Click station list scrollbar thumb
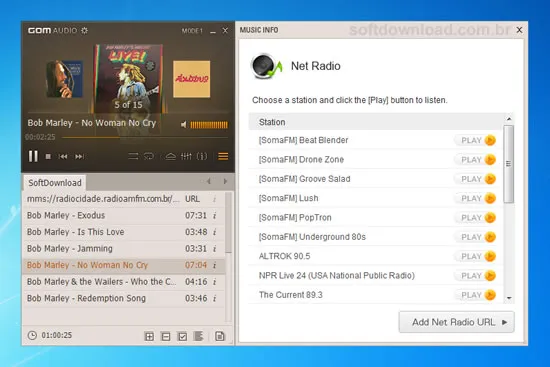Image resolution: width=550 pixels, height=367 pixels. click(x=509, y=164)
